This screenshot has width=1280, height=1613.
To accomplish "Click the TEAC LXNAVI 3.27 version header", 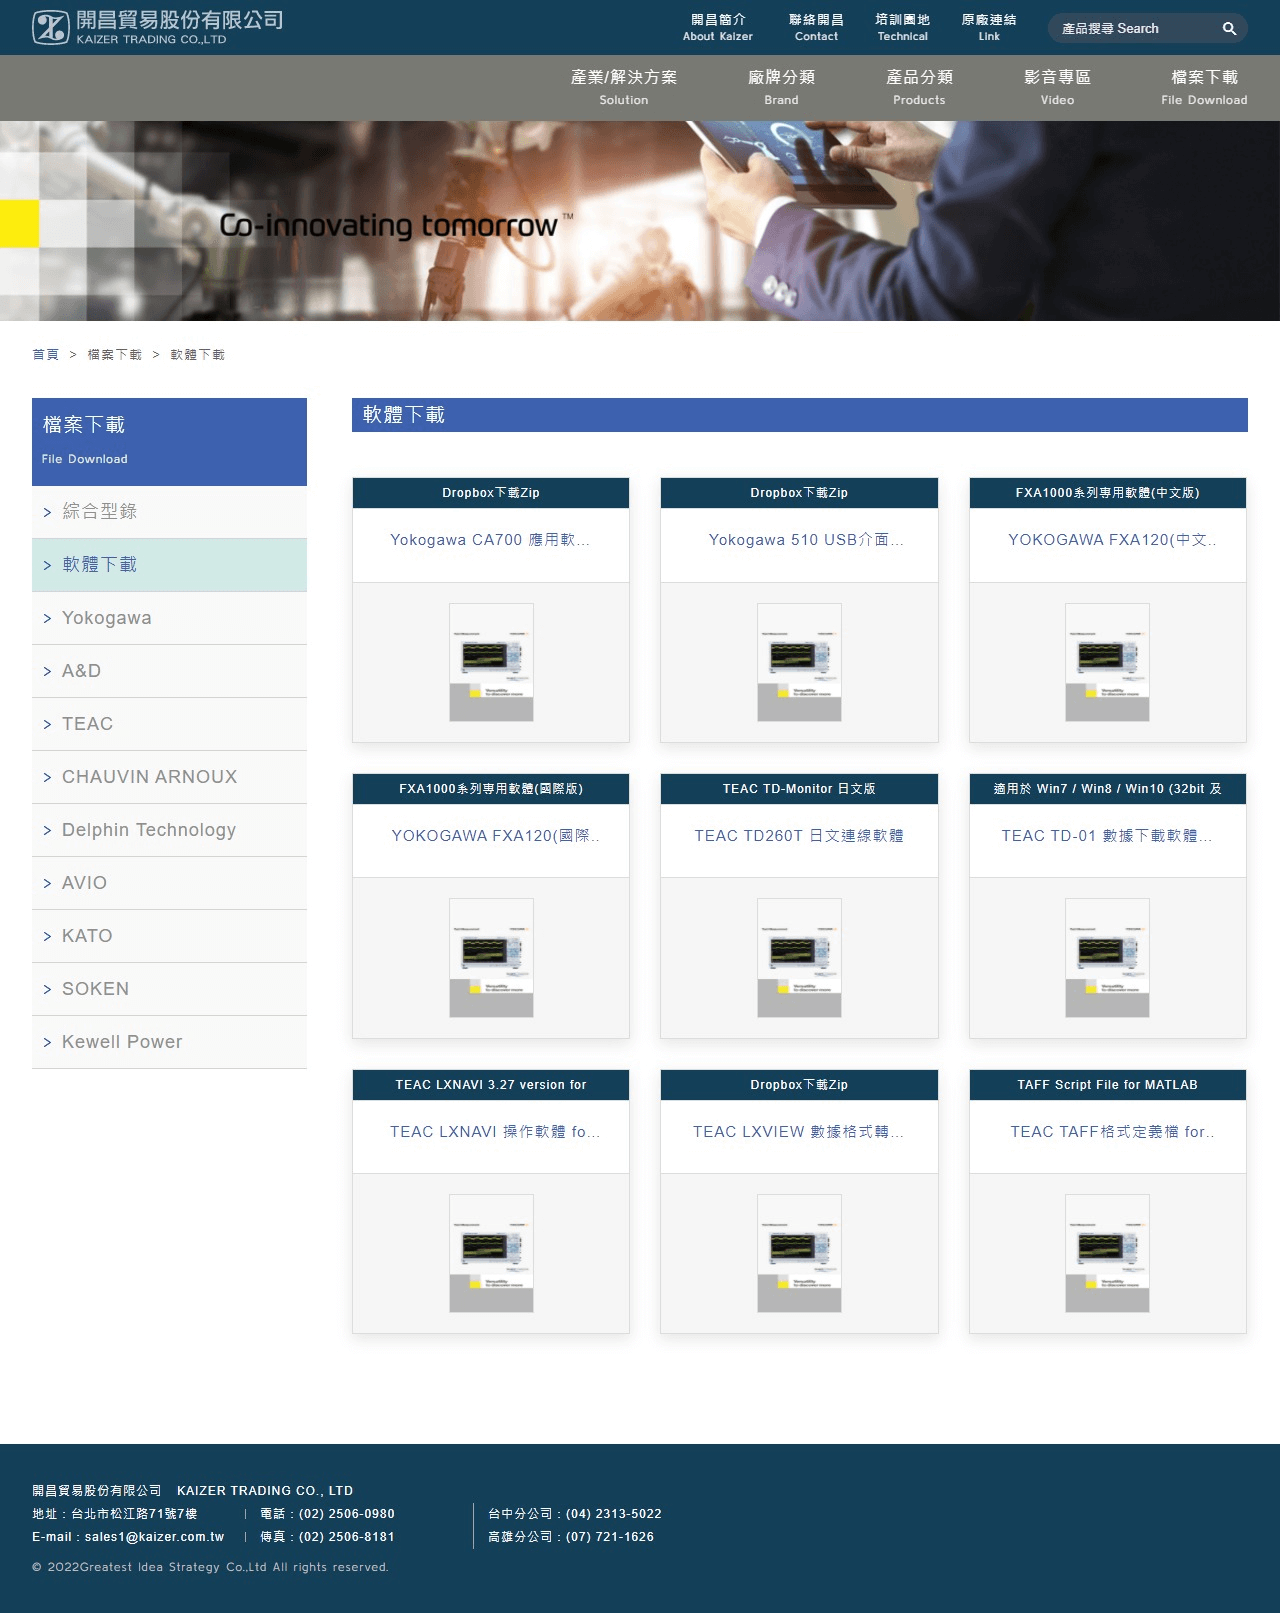I will (x=491, y=1085).
